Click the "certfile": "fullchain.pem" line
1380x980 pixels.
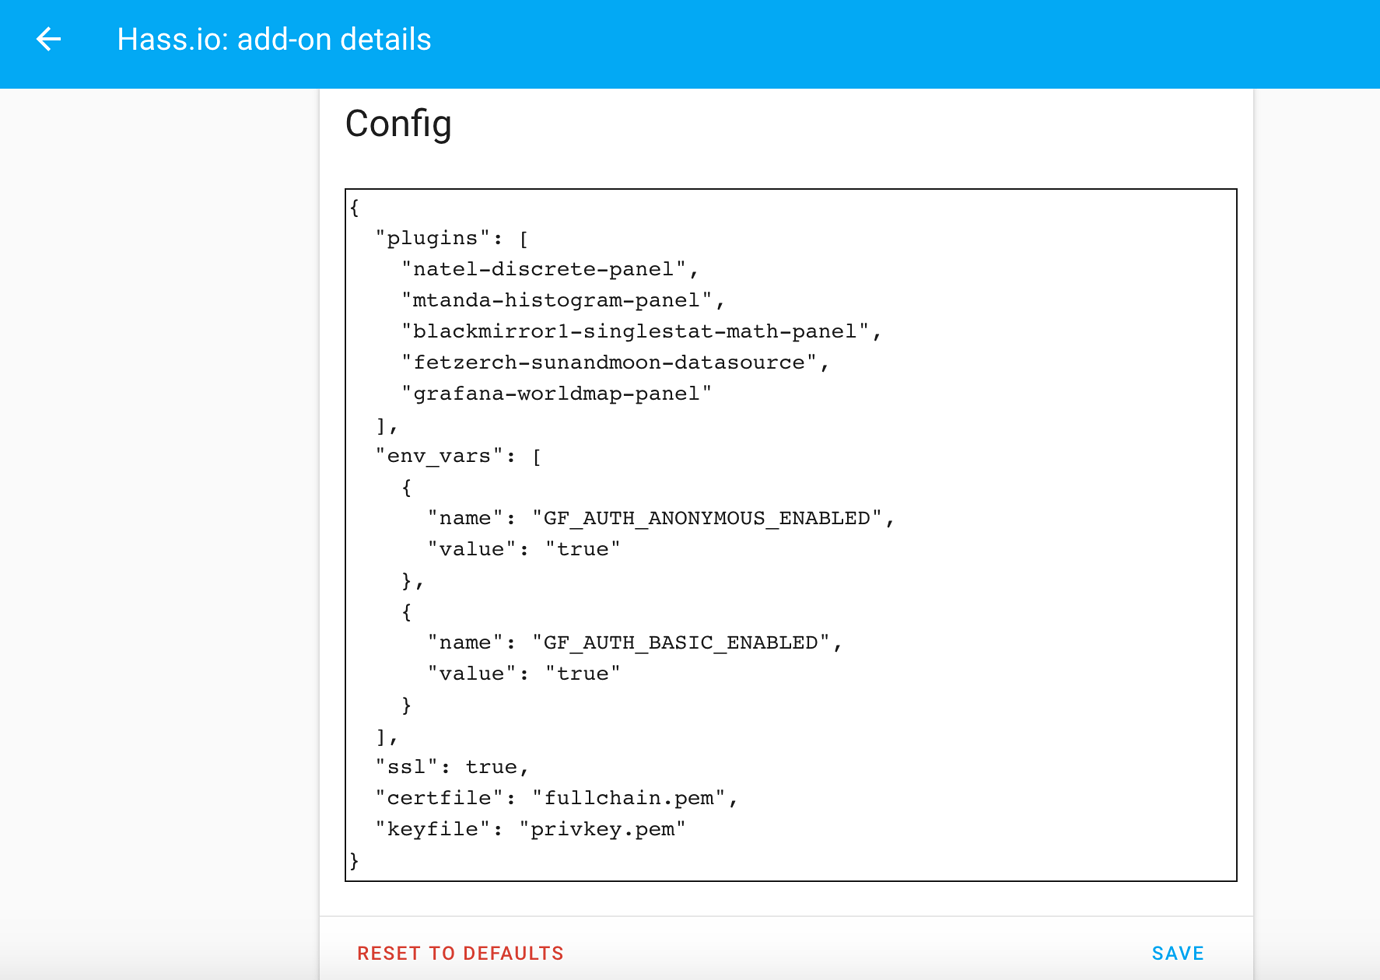click(555, 797)
